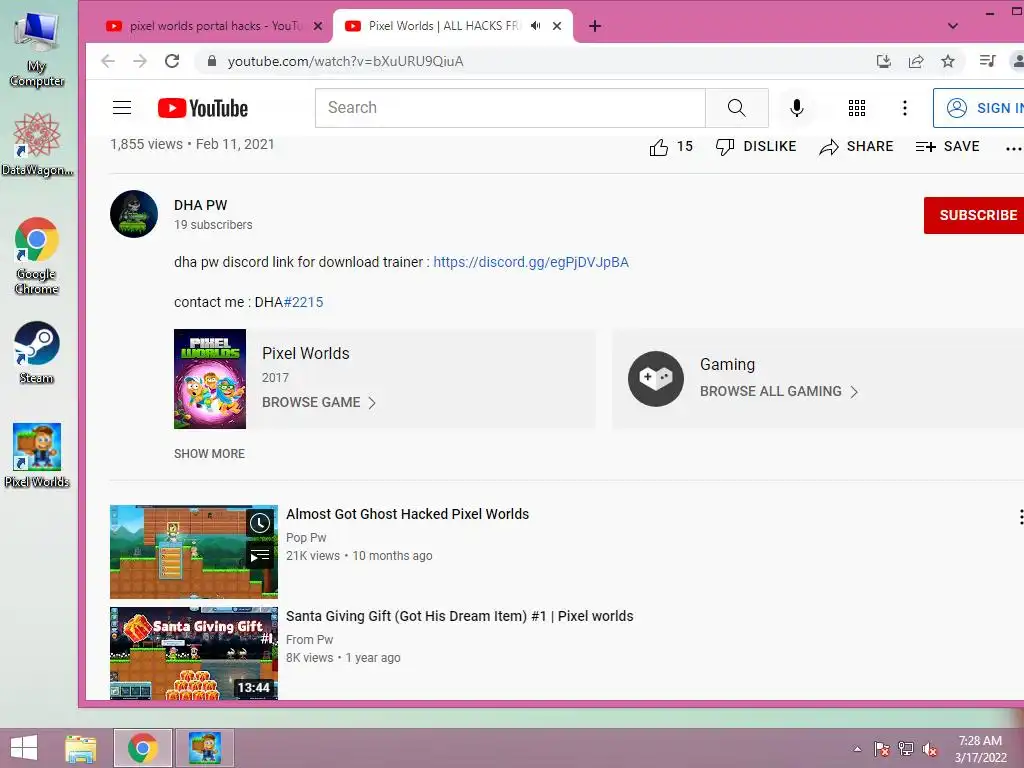Open BROWSE ALL GAMING chevron
Screen dimensions: 1024x768
[854, 392]
